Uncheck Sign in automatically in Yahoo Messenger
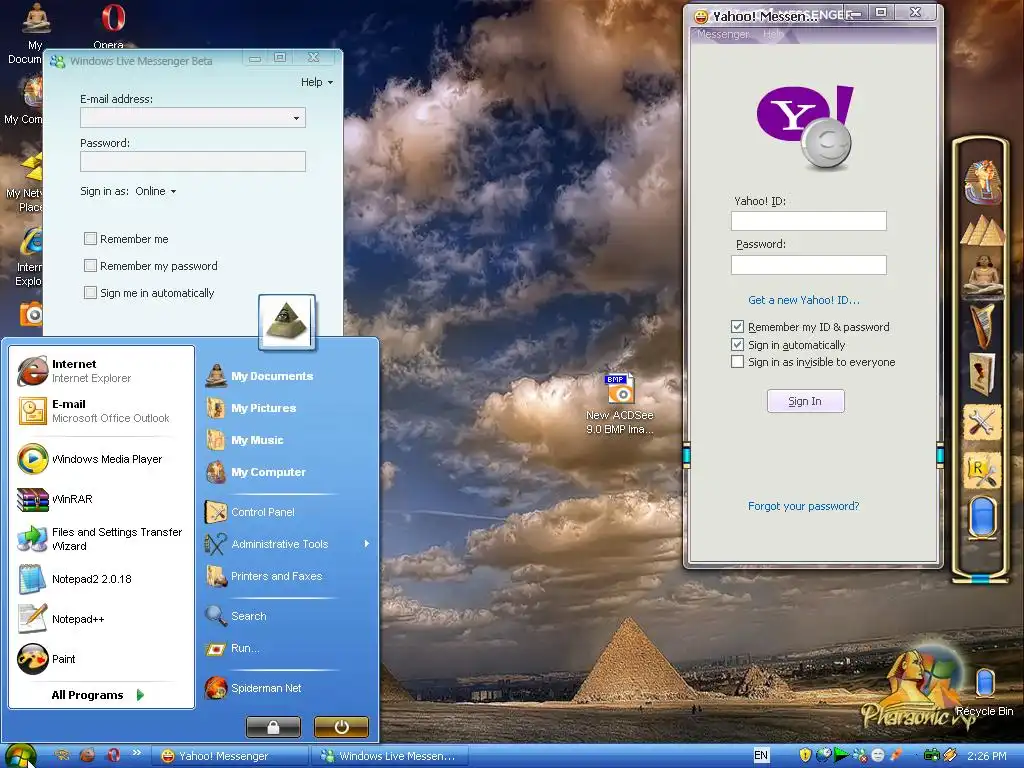Screen dimensions: 1024x768 [737, 345]
